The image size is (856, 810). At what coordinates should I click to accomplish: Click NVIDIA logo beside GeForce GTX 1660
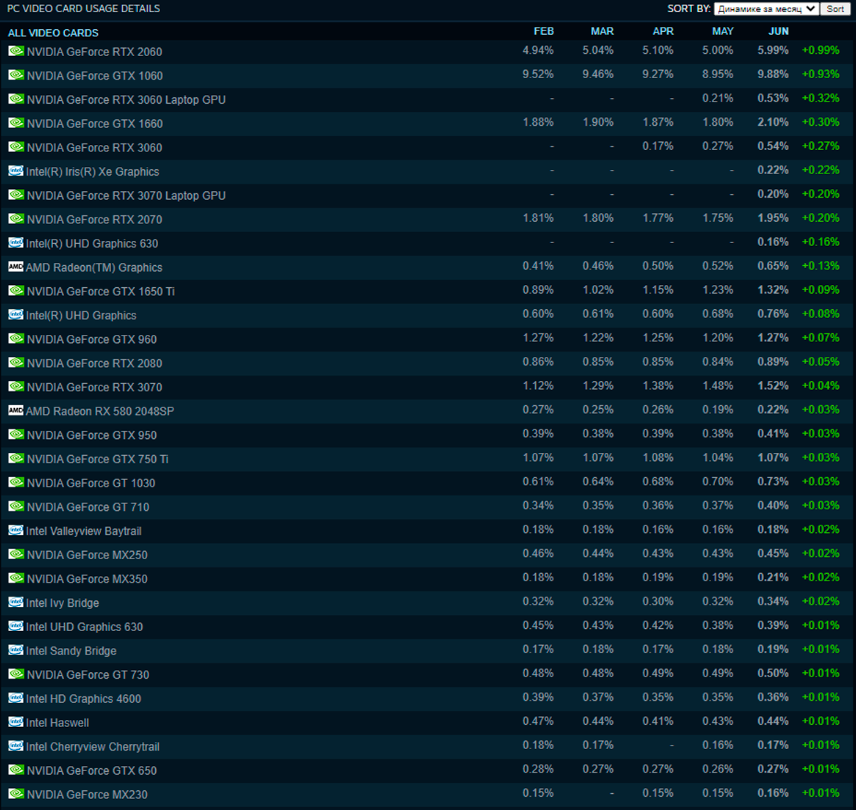coord(16,123)
